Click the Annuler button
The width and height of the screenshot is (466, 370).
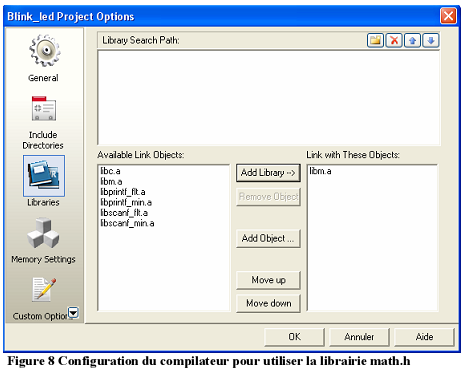click(359, 337)
